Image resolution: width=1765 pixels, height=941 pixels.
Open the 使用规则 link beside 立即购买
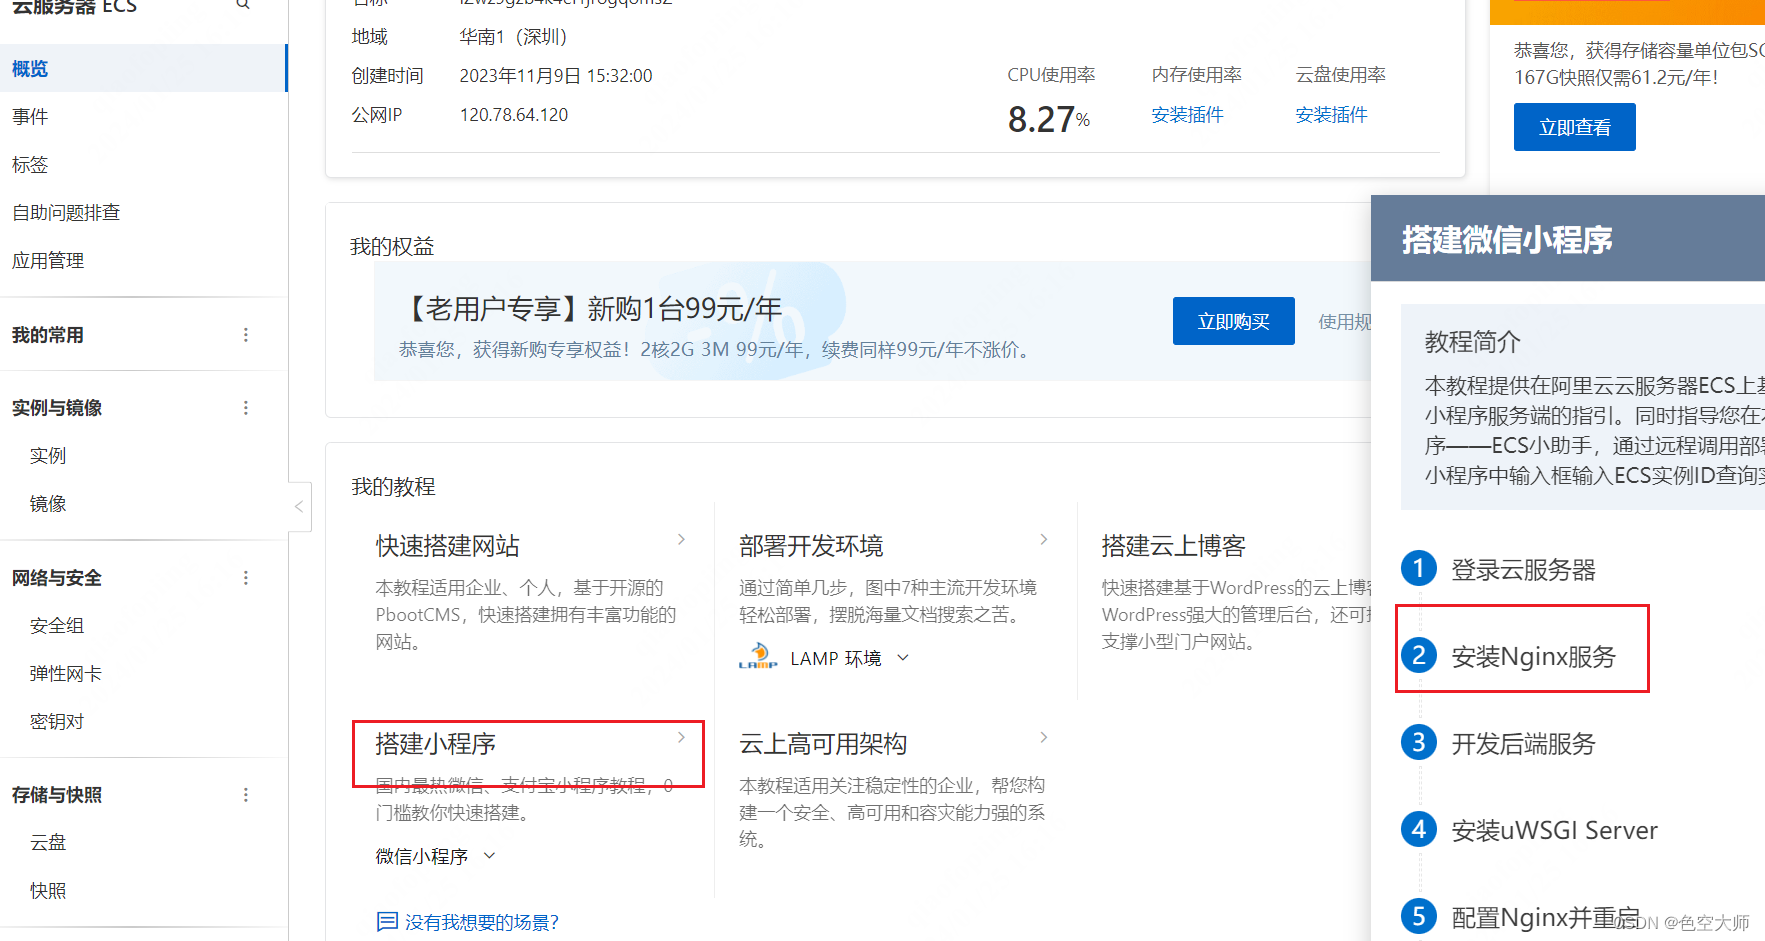coord(1344,321)
